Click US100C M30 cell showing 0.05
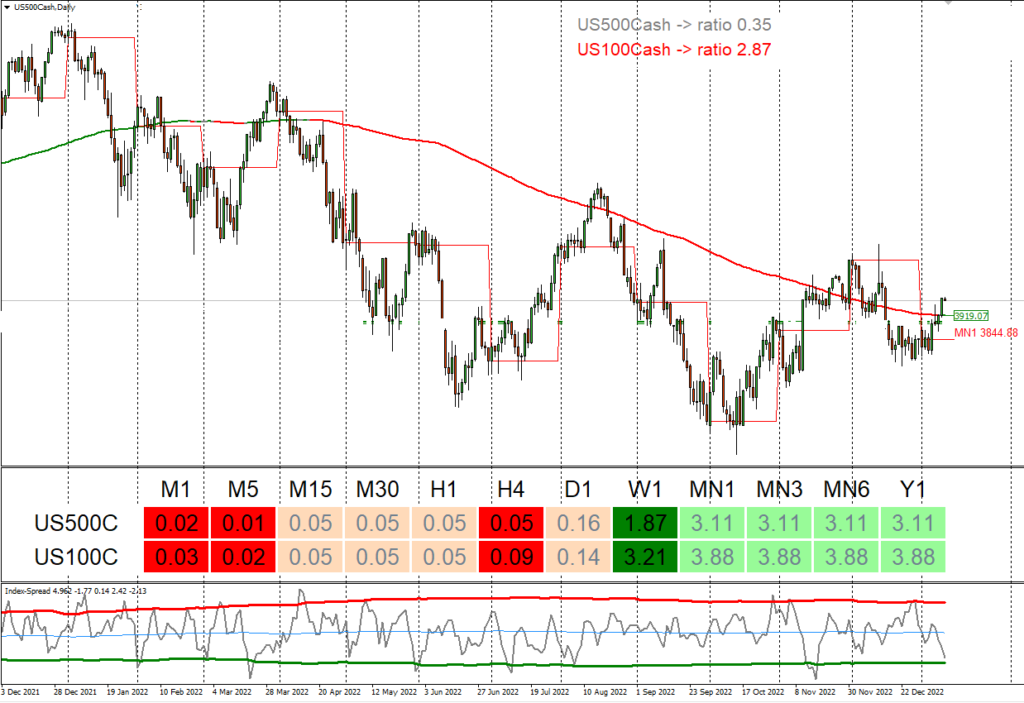This screenshot has width=1024, height=703. (377, 557)
